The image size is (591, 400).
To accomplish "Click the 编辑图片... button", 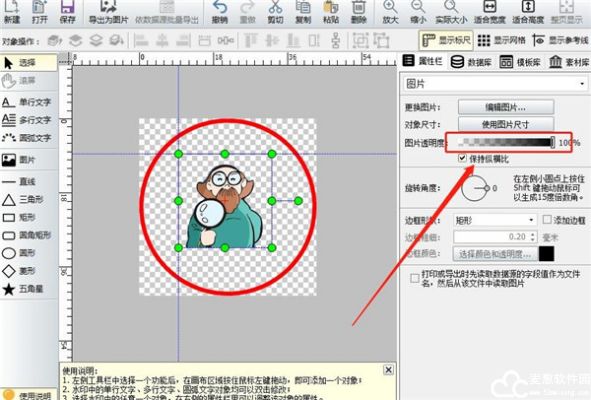I will [506, 107].
